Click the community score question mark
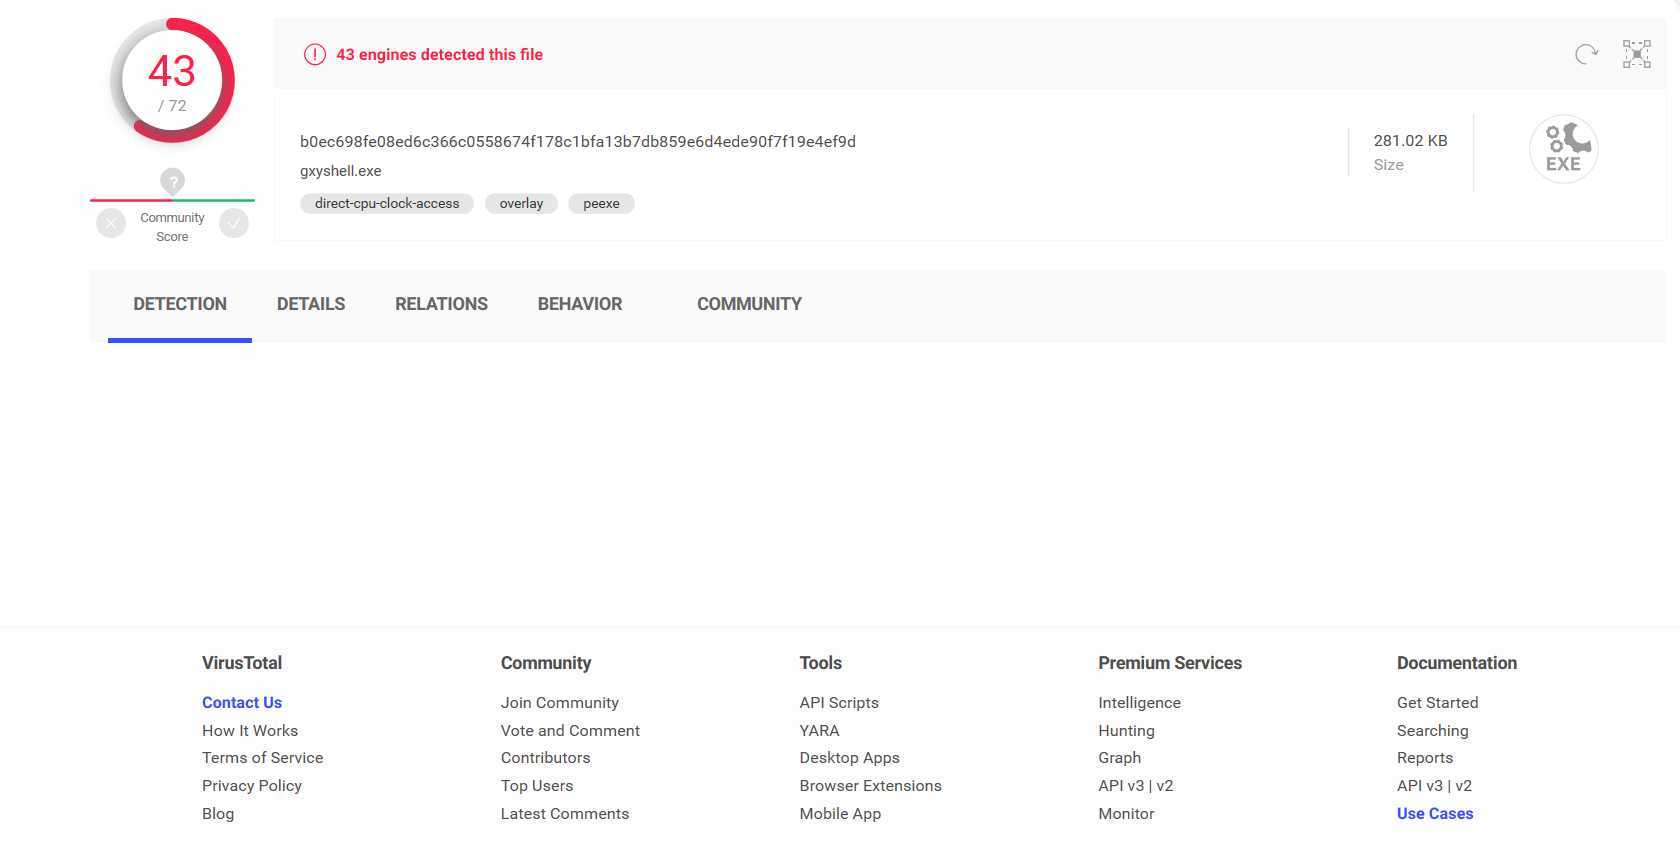 coord(173,181)
